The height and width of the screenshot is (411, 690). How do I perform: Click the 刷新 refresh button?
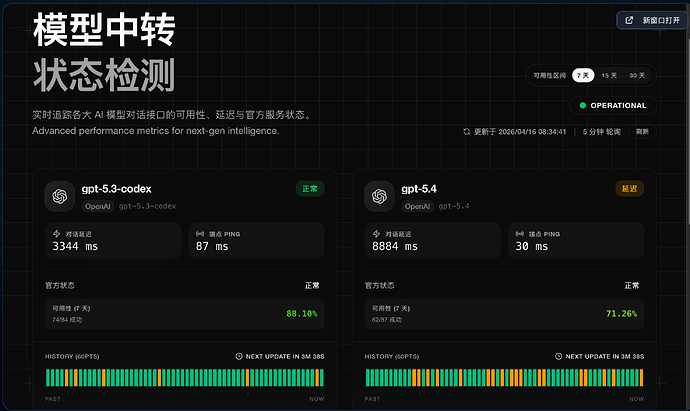click(642, 132)
